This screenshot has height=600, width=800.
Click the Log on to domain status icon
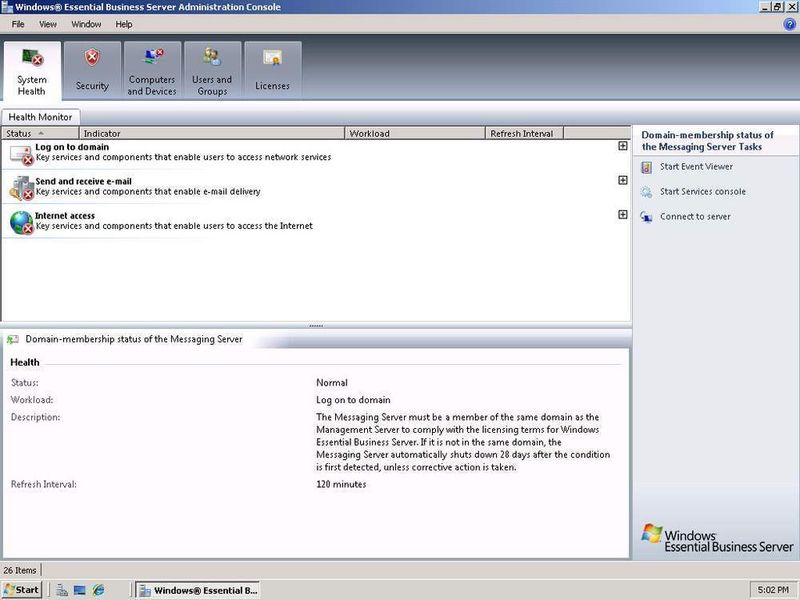21,155
